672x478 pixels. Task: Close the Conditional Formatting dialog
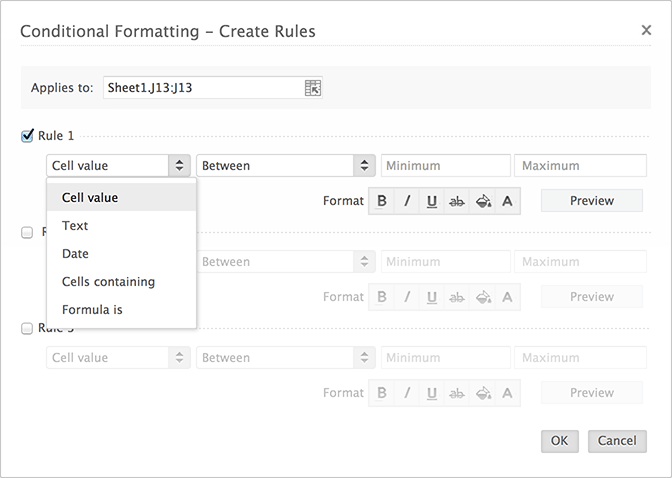[646, 31]
